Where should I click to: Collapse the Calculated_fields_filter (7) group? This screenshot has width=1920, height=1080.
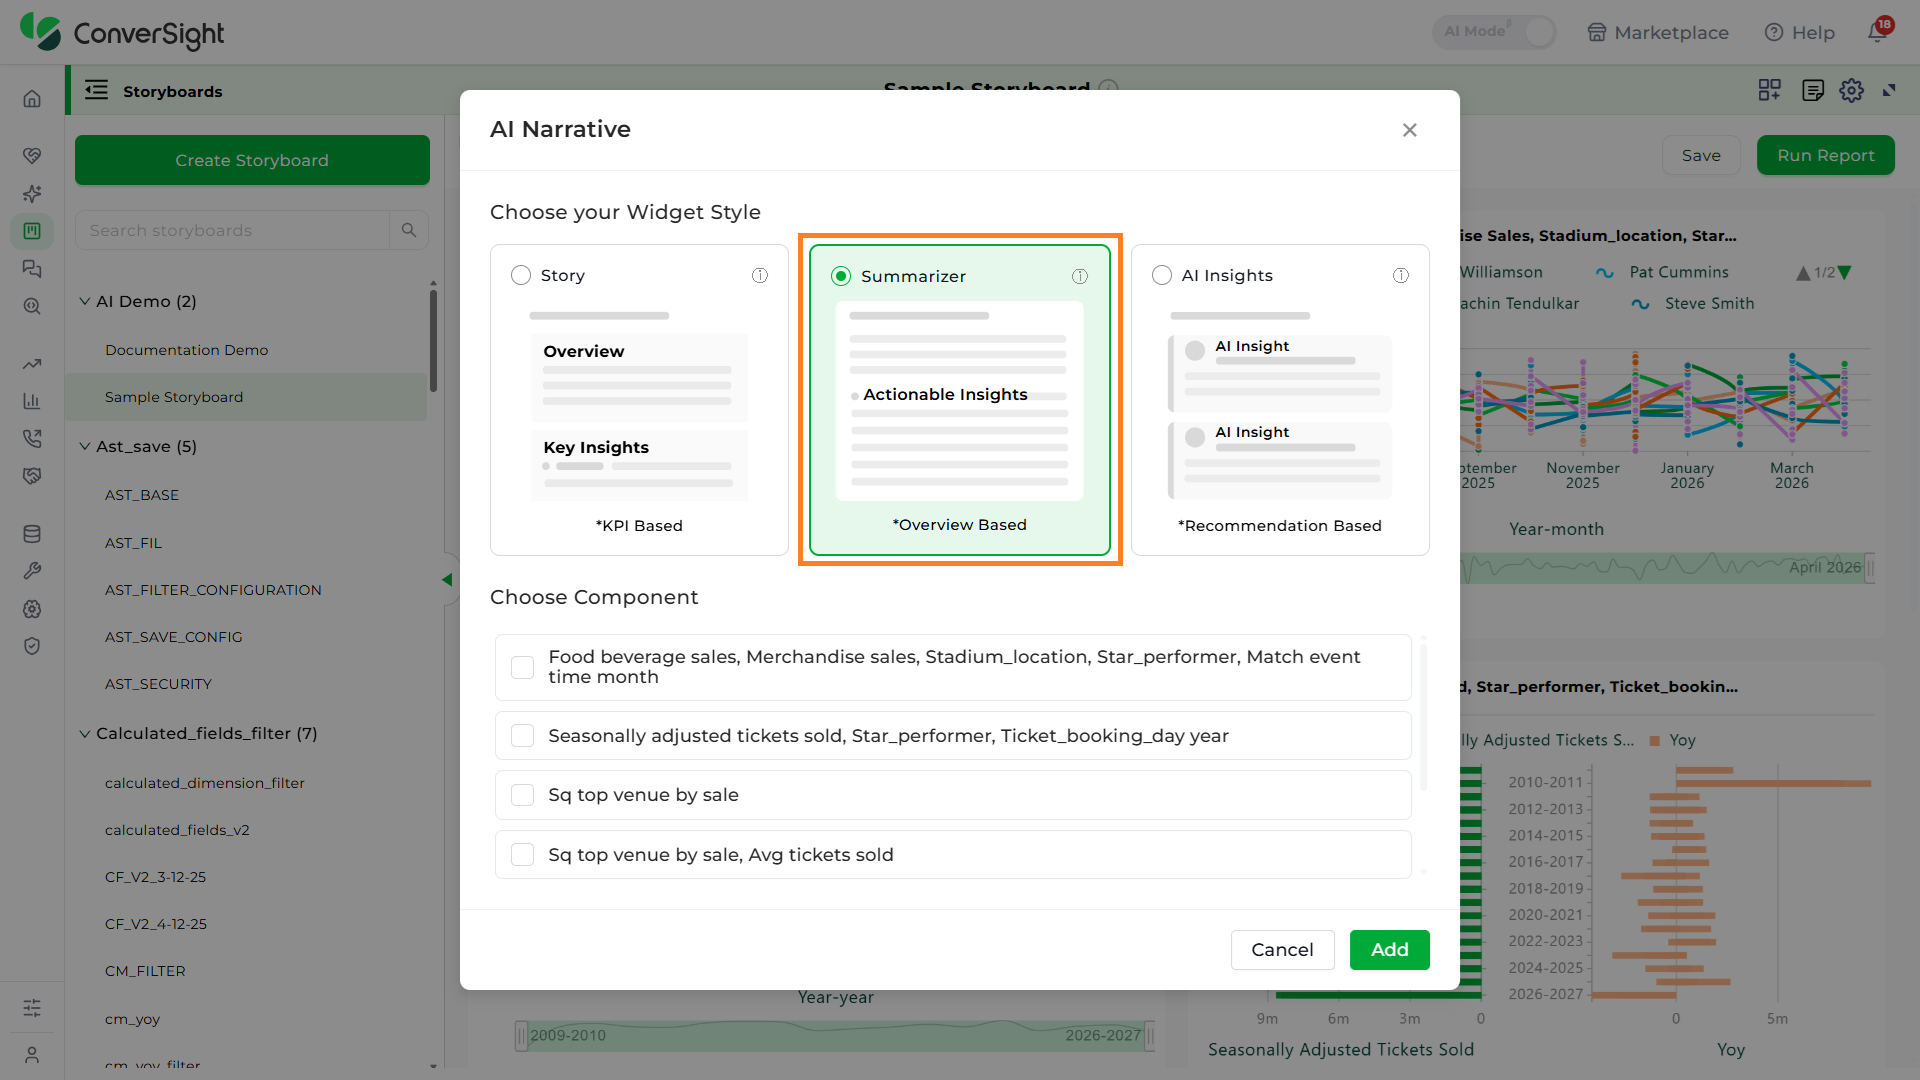click(x=85, y=733)
